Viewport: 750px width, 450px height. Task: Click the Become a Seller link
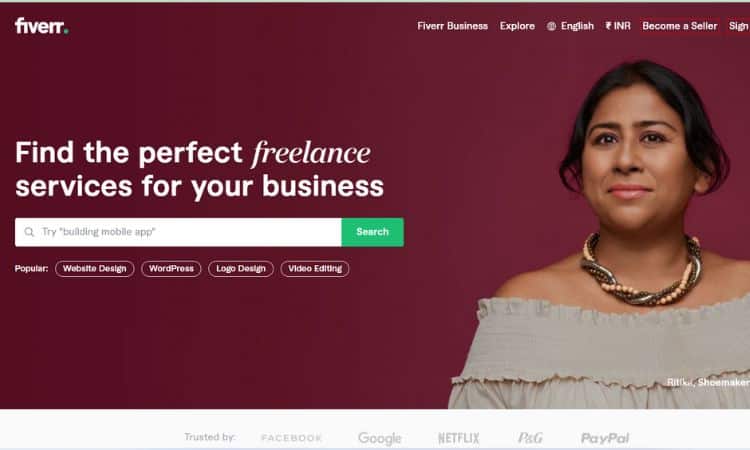click(680, 26)
